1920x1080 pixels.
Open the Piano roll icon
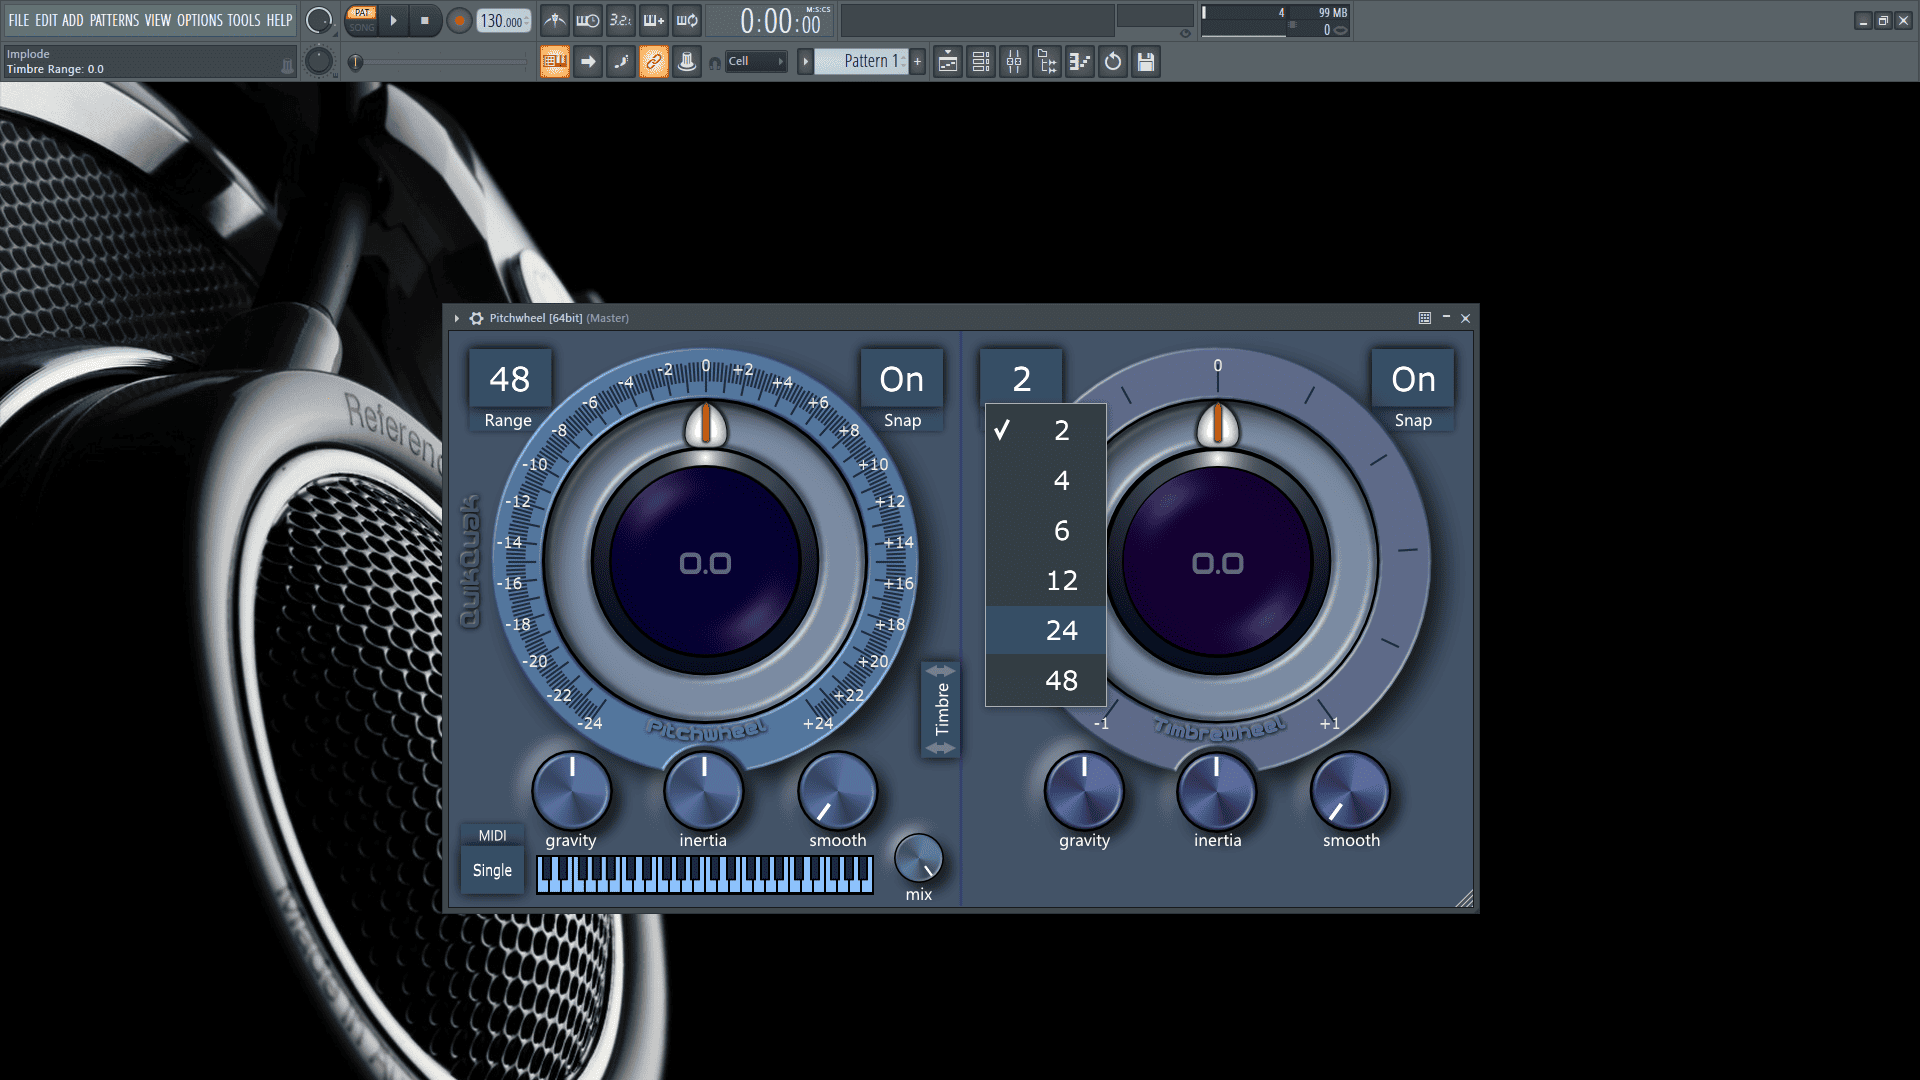click(1080, 61)
